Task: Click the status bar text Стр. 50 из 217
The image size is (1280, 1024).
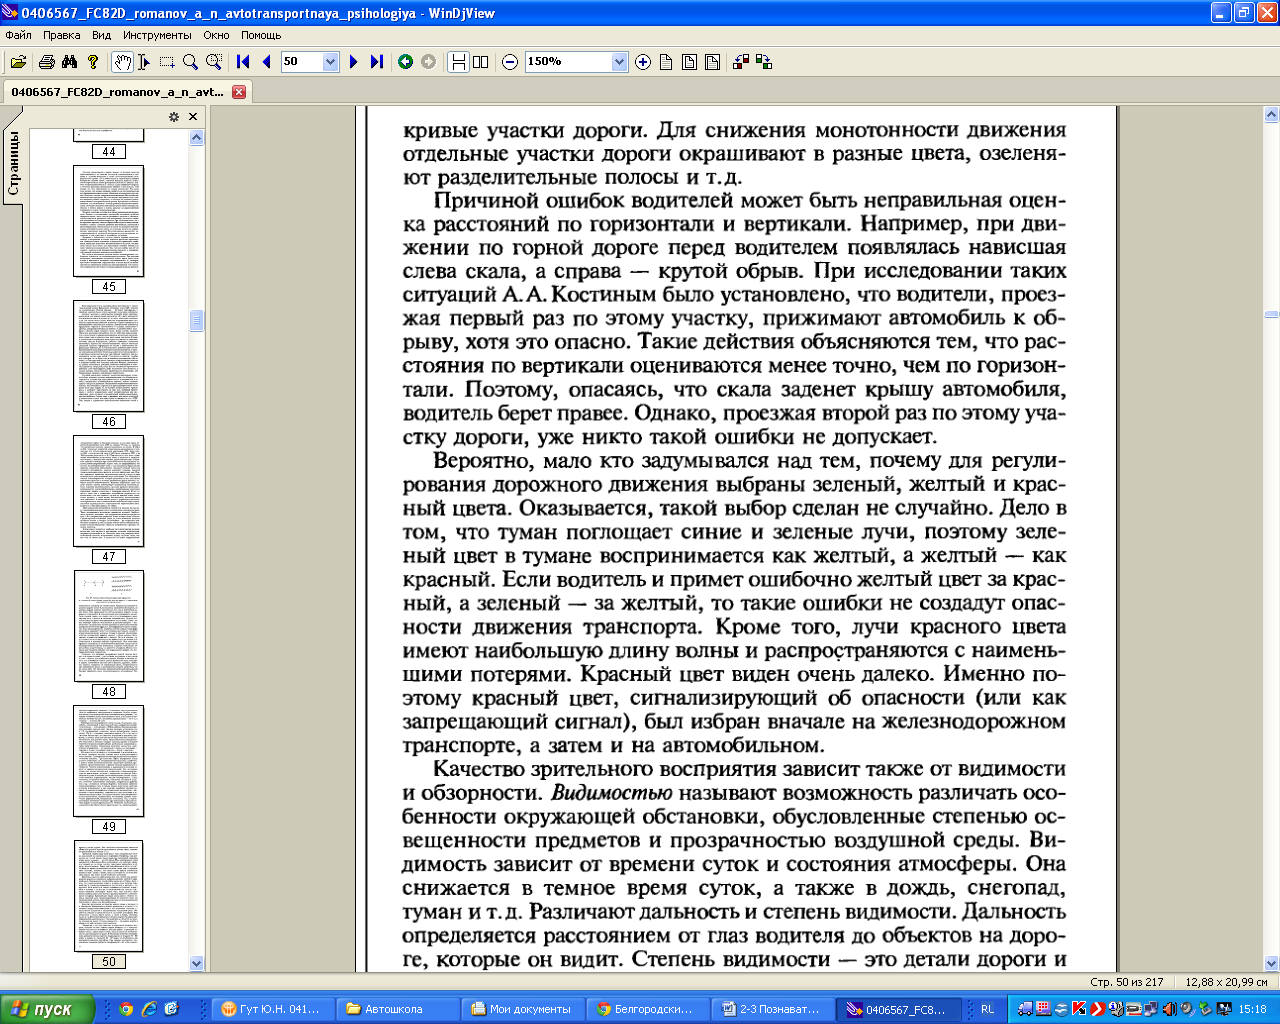Action: coord(1127,982)
